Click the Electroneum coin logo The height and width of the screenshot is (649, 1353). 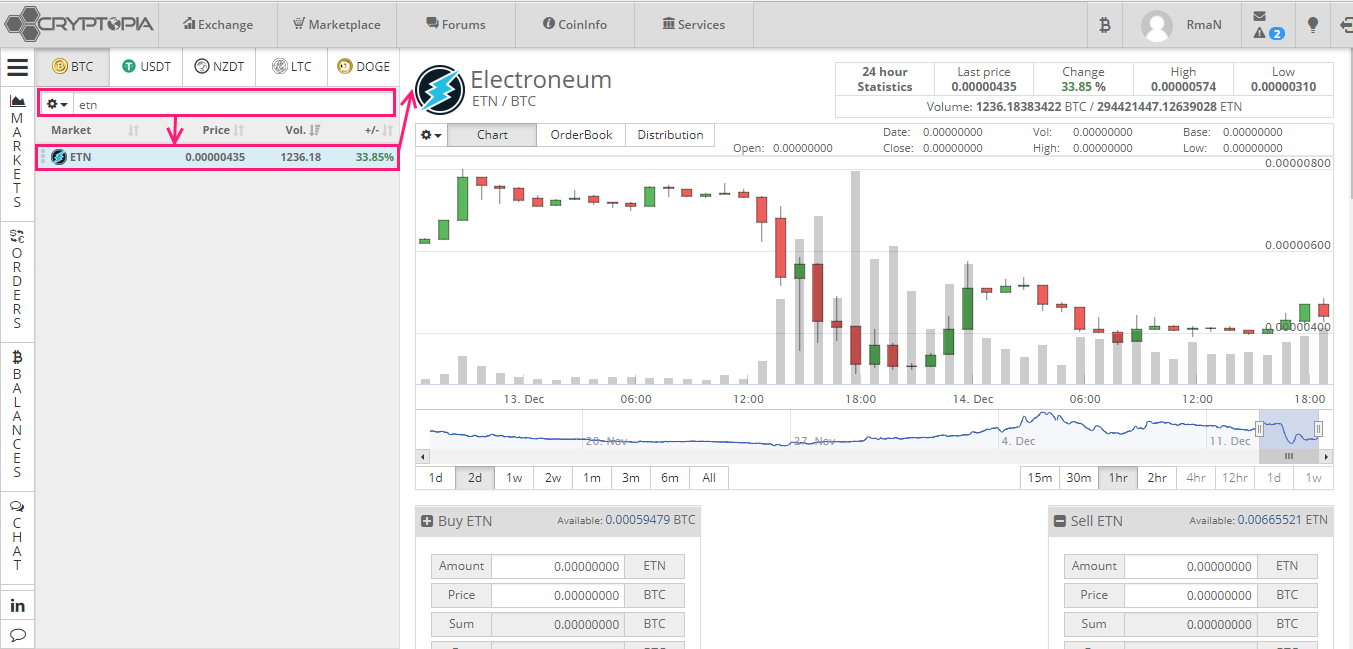pos(439,89)
